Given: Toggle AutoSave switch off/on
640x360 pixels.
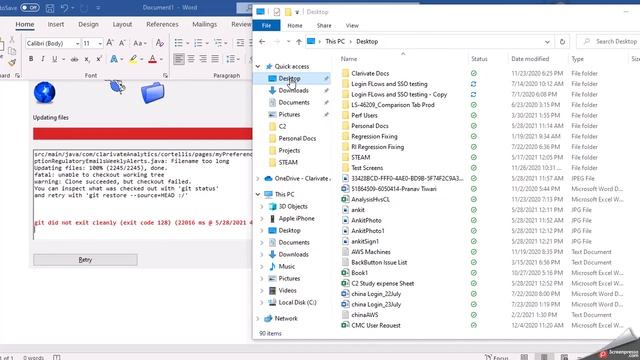Looking at the screenshot, I should click(29, 8).
